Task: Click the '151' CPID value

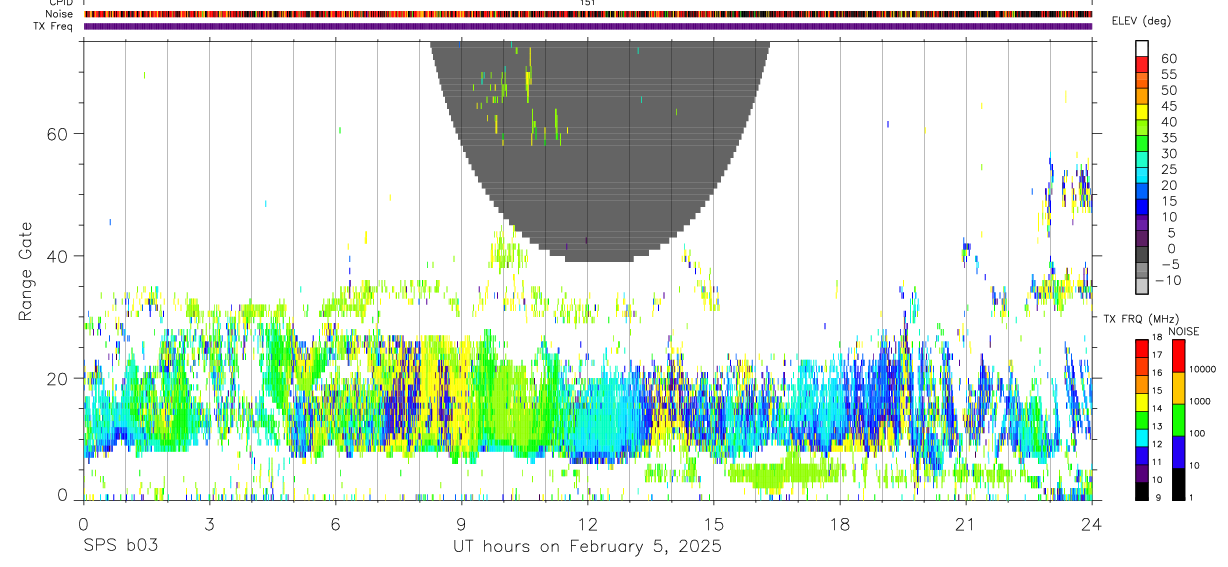Action: [588, 3]
